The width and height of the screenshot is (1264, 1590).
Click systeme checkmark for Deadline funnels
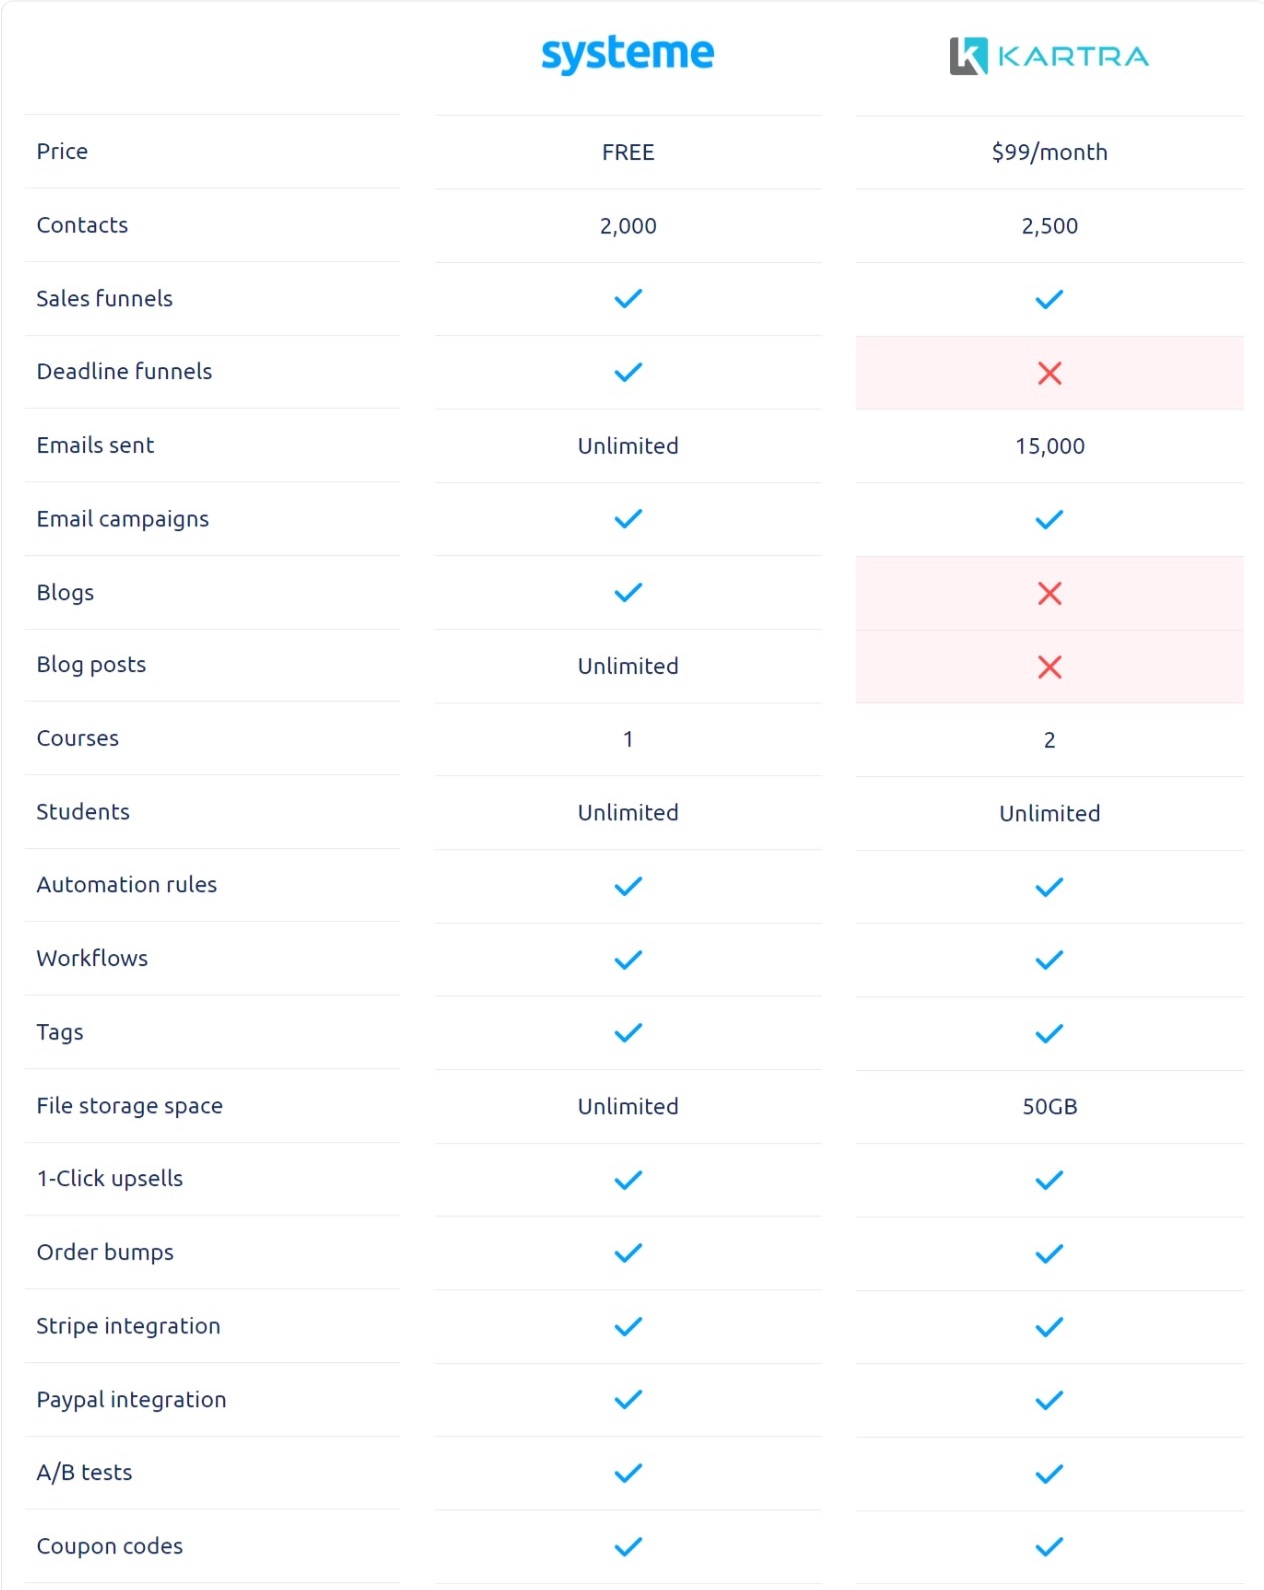tap(628, 372)
